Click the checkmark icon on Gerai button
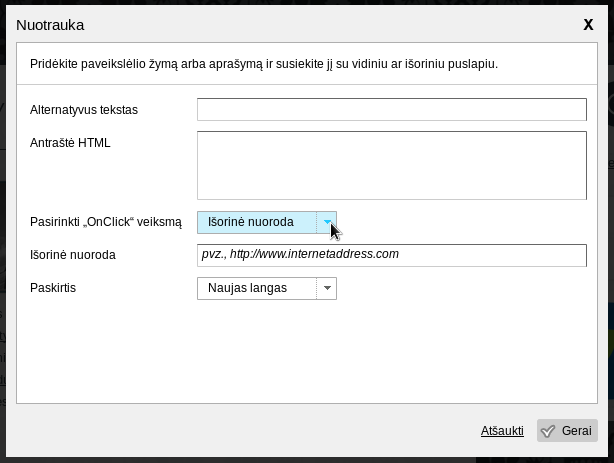The image size is (614, 463). [x=548, y=431]
